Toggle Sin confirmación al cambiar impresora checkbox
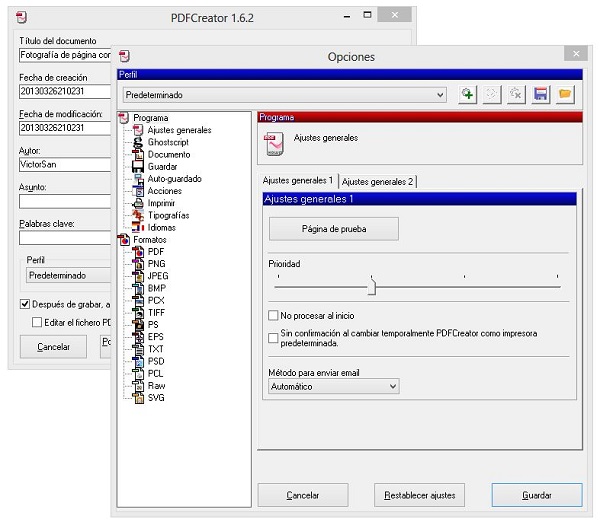The image size is (600, 522). 274,338
